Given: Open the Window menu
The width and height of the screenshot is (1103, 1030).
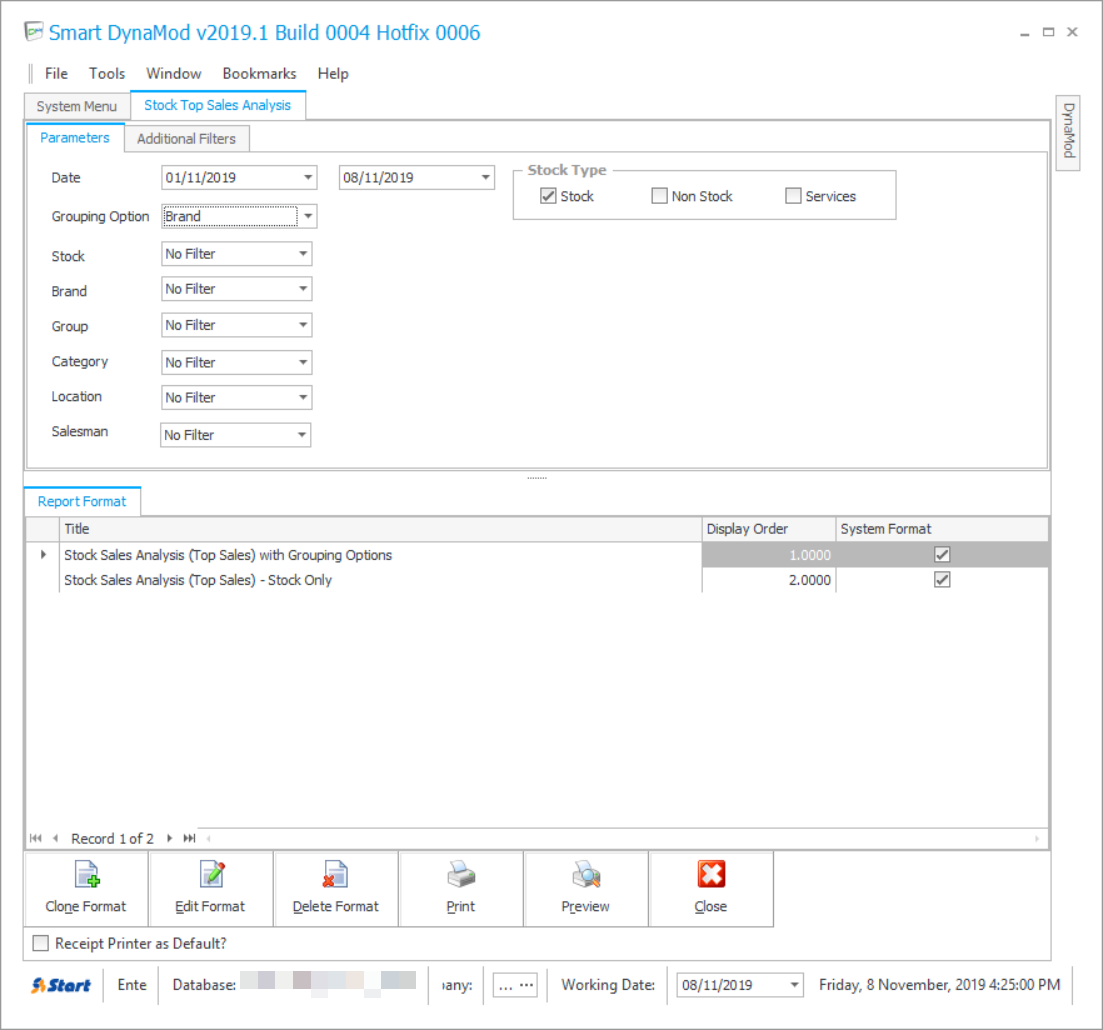Looking at the screenshot, I should click(174, 73).
